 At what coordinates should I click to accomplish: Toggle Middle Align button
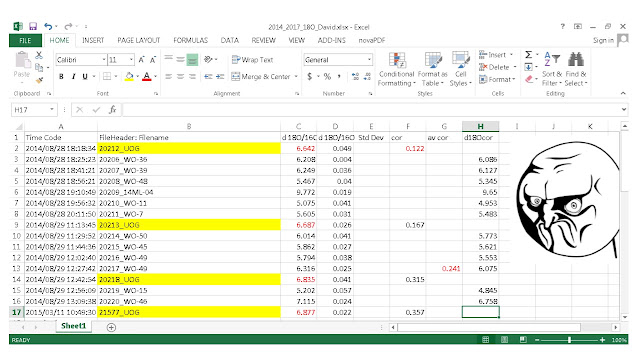pyautogui.click(x=180, y=60)
